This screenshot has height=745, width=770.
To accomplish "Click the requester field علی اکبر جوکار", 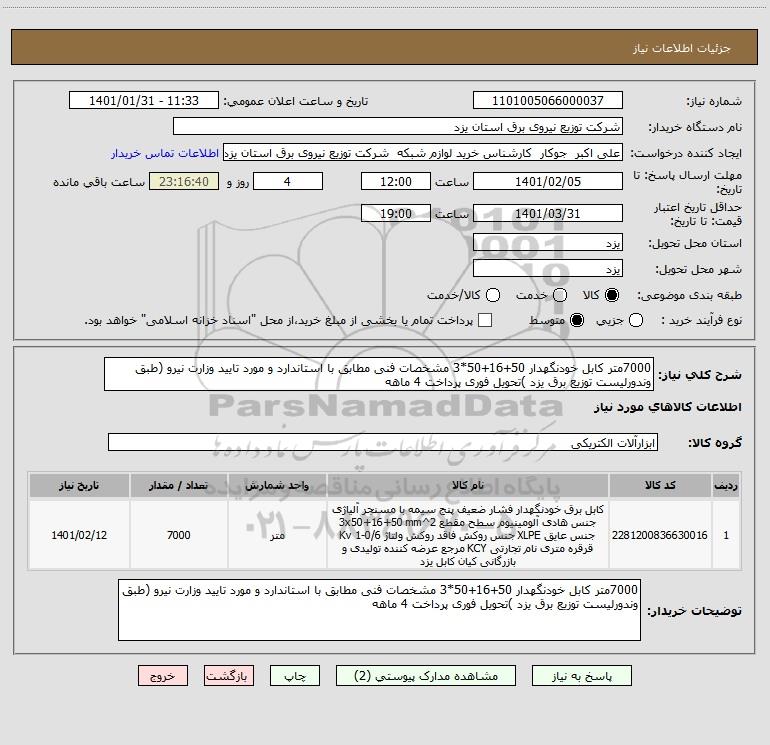I will coord(423,153).
